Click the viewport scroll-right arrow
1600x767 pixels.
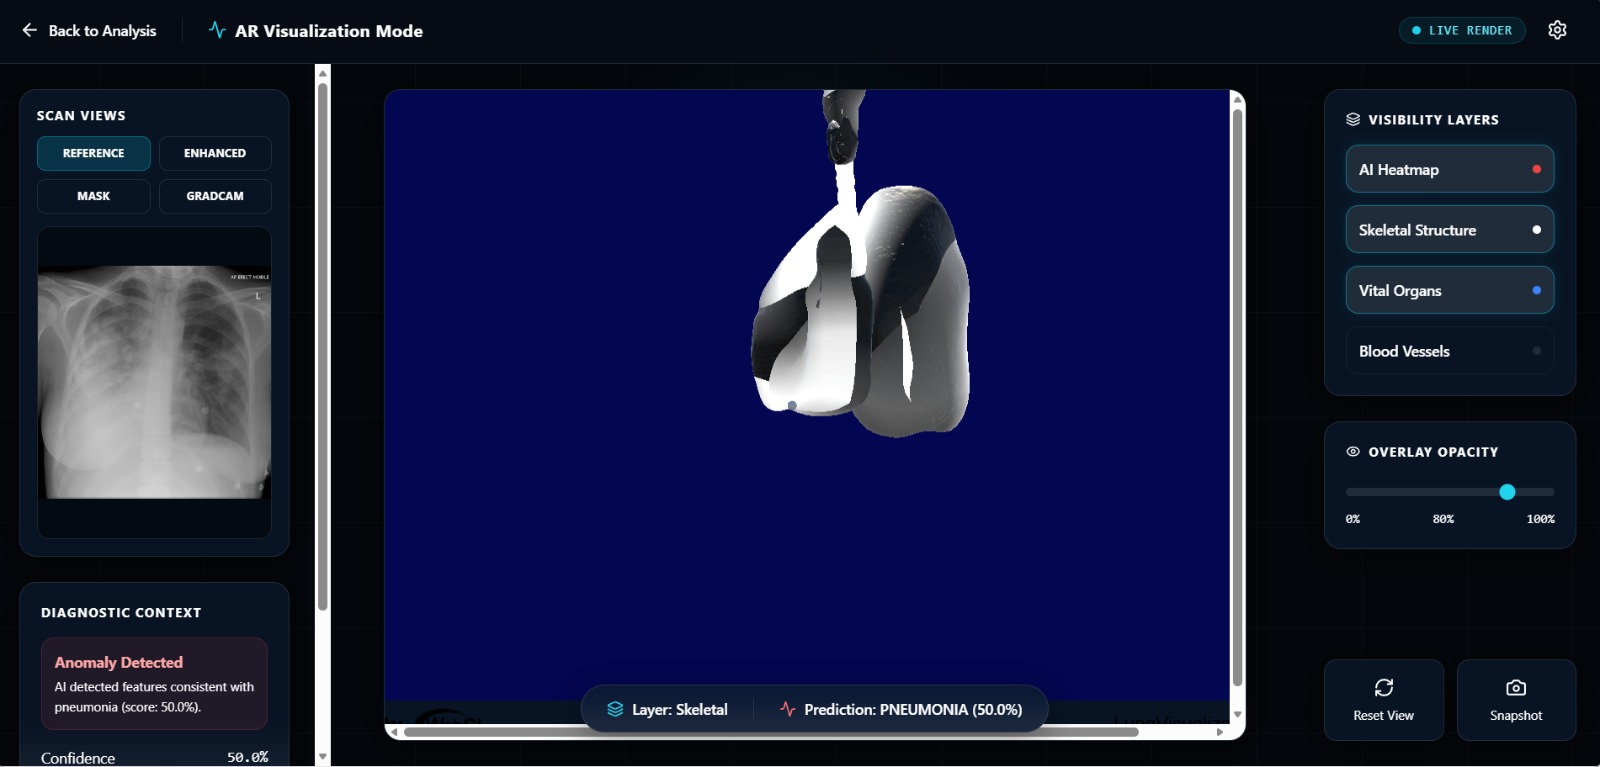tap(1220, 732)
